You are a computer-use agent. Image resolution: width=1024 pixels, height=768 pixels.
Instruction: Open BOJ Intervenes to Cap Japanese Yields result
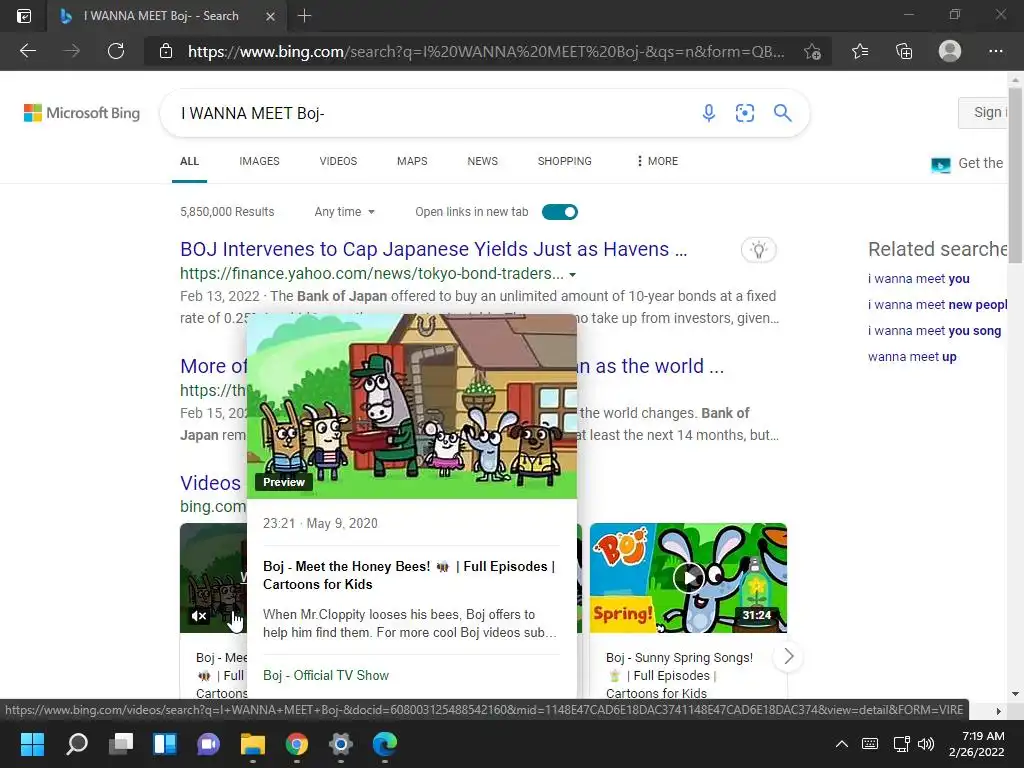(434, 249)
